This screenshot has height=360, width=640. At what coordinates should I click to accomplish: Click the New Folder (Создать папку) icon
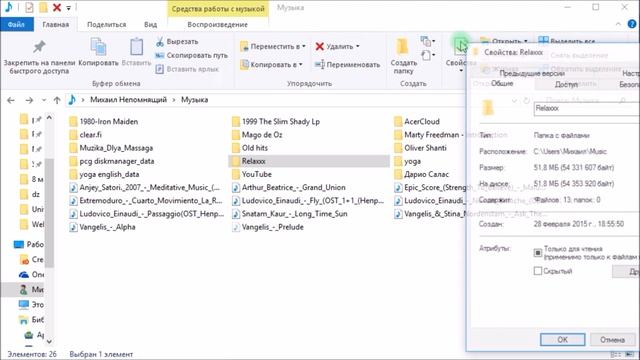click(x=402, y=47)
